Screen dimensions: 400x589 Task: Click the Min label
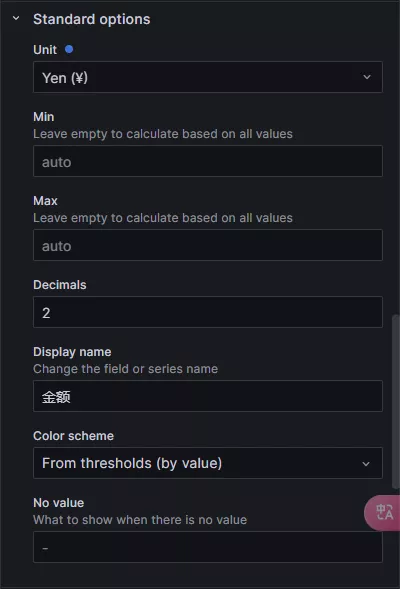44,117
